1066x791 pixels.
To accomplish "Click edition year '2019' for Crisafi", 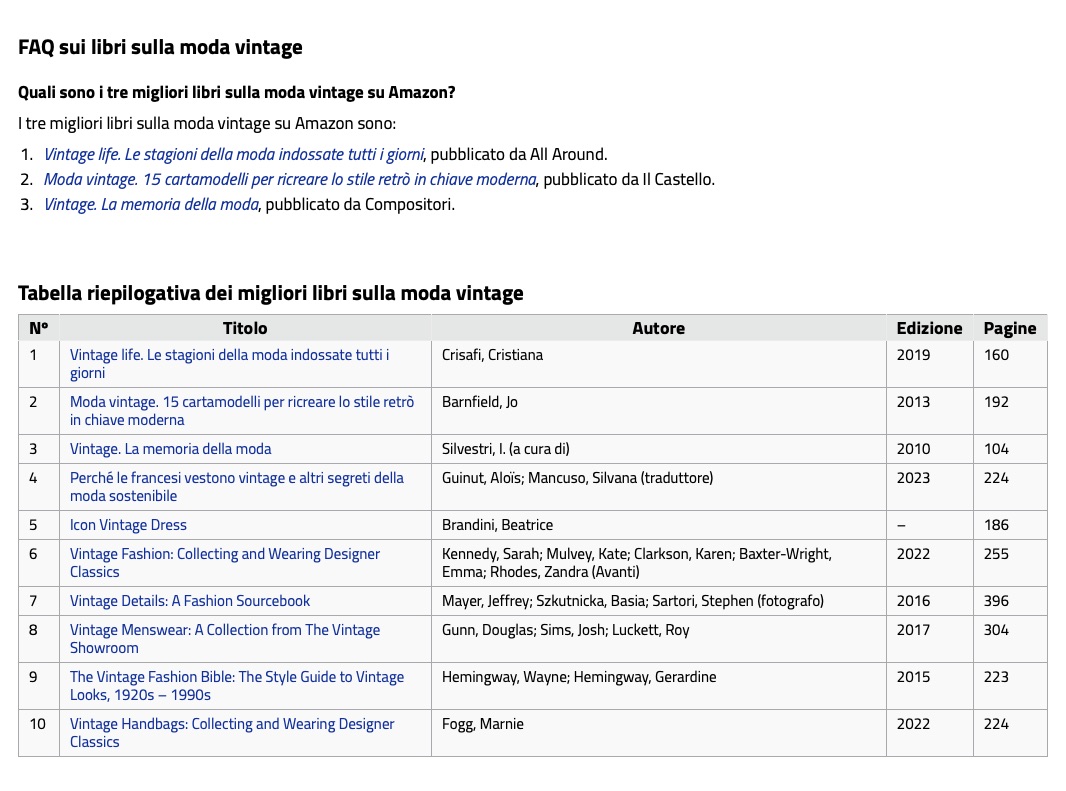I will 929,364.
